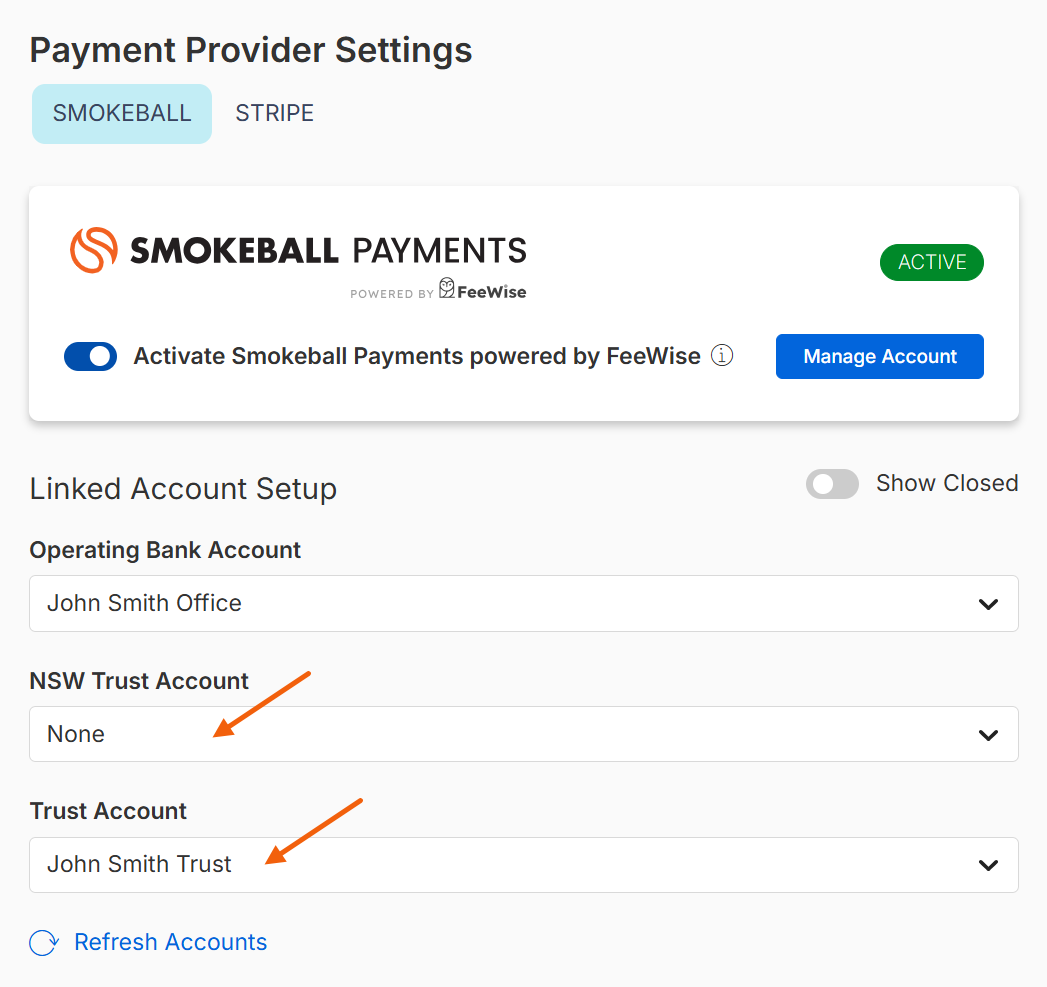
Task: Click the Activate Smokeball Payments label text
Action: coord(417,356)
